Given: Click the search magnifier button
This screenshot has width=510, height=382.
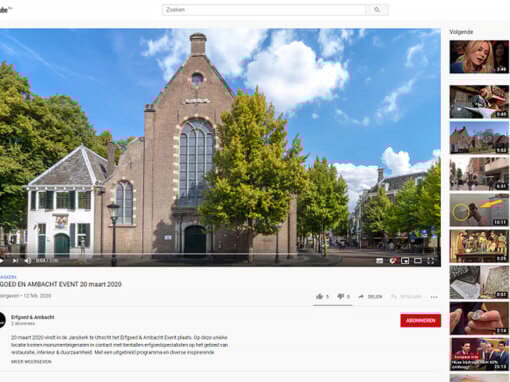Looking at the screenshot, I should click(377, 10).
